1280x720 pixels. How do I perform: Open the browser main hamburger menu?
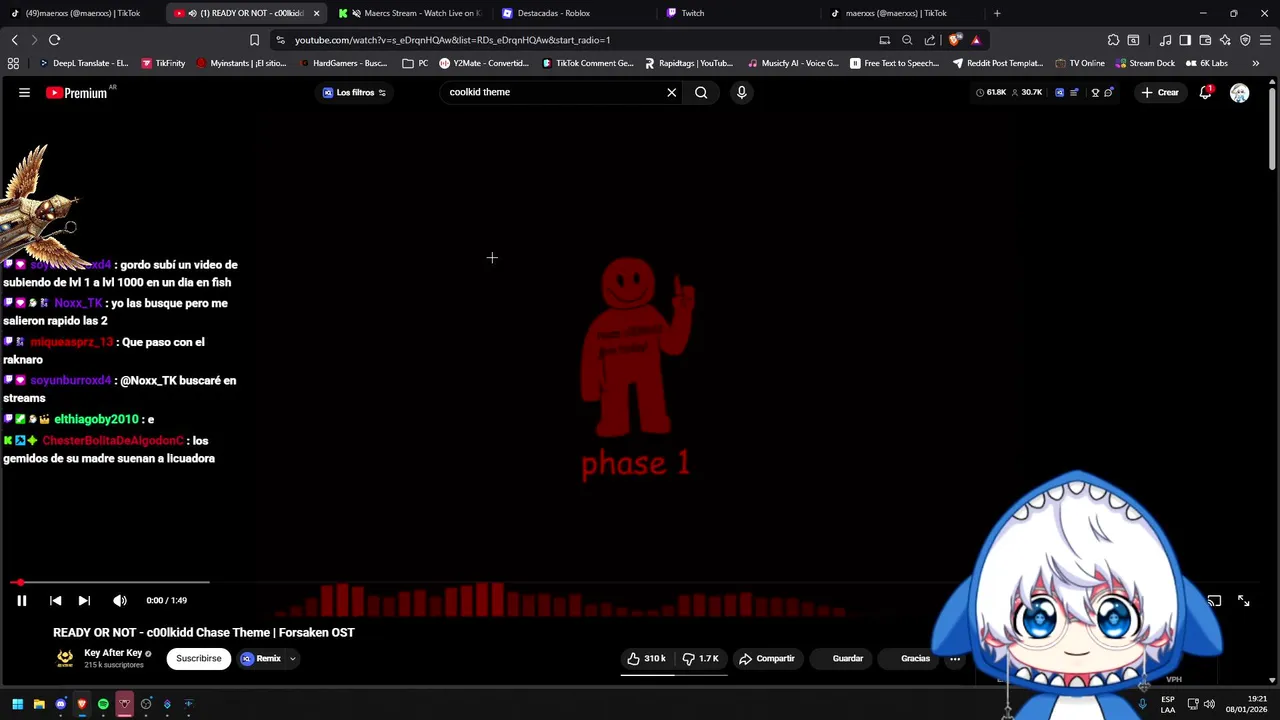pyautogui.click(x=1265, y=40)
